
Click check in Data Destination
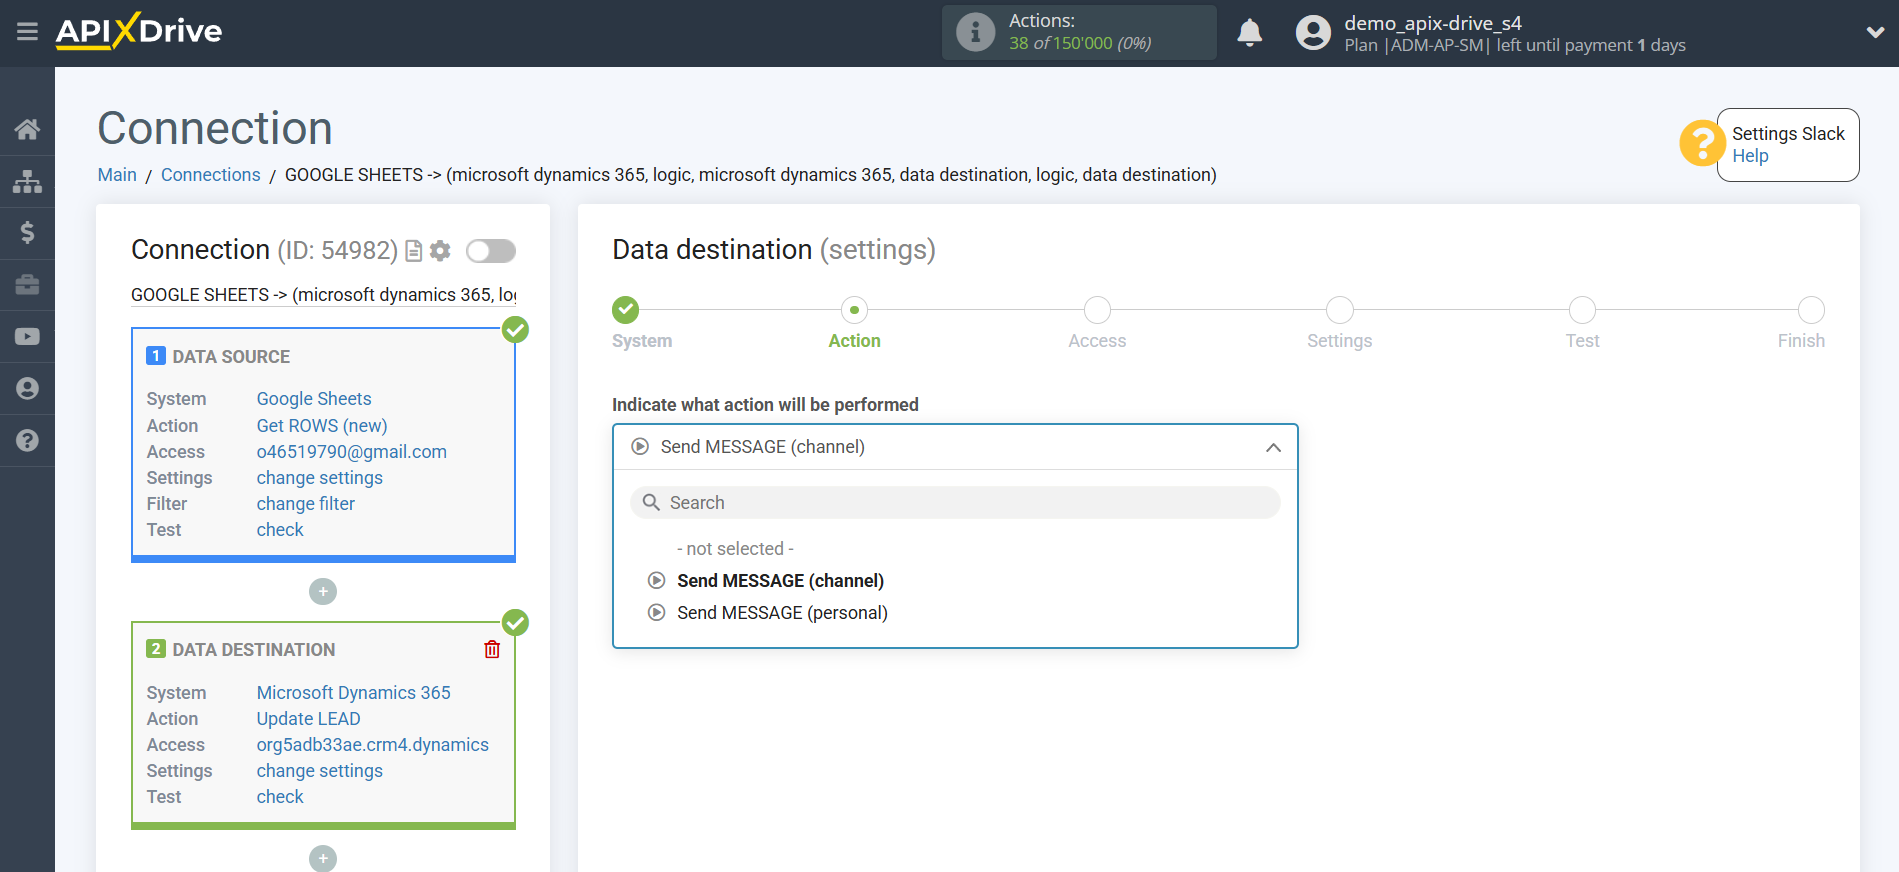[x=280, y=797]
